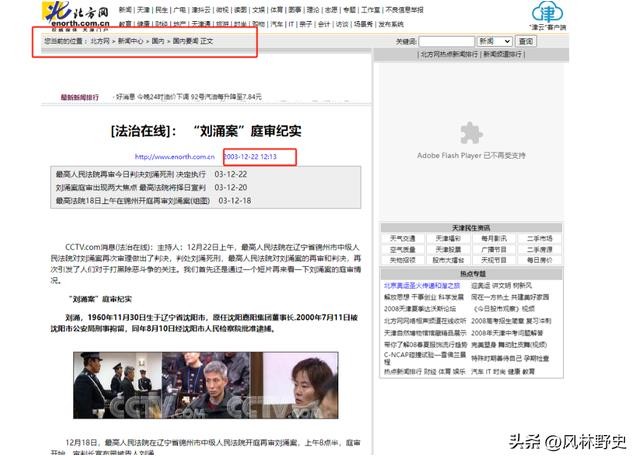Select 天气交通 in 天津民生资讯
The height and width of the screenshot is (456, 640).
[x=401, y=239]
